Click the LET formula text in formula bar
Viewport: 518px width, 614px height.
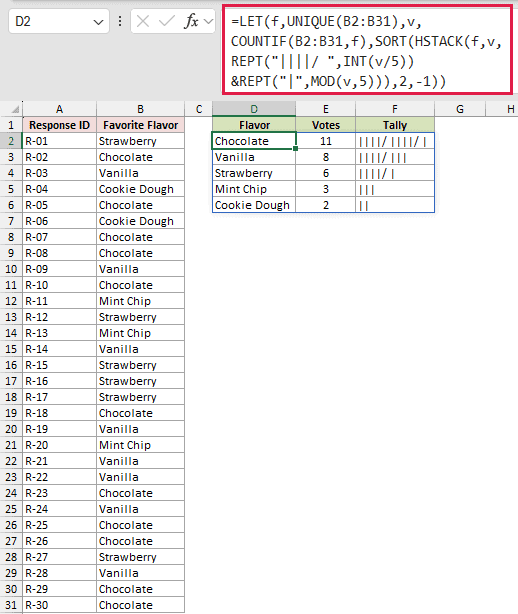click(x=366, y=51)
